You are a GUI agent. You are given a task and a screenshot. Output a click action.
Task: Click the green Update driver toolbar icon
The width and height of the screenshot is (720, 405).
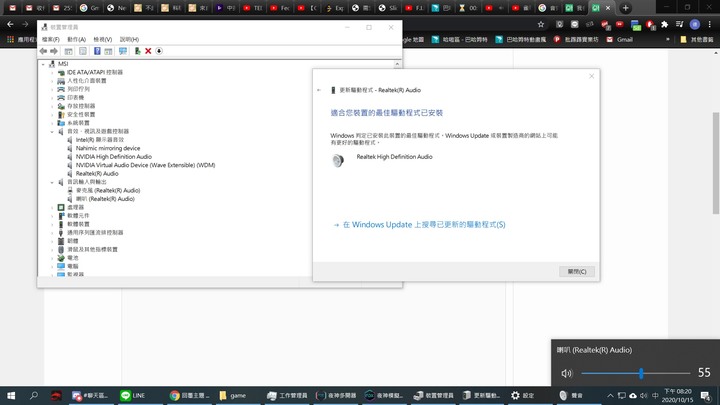point(137,51)
